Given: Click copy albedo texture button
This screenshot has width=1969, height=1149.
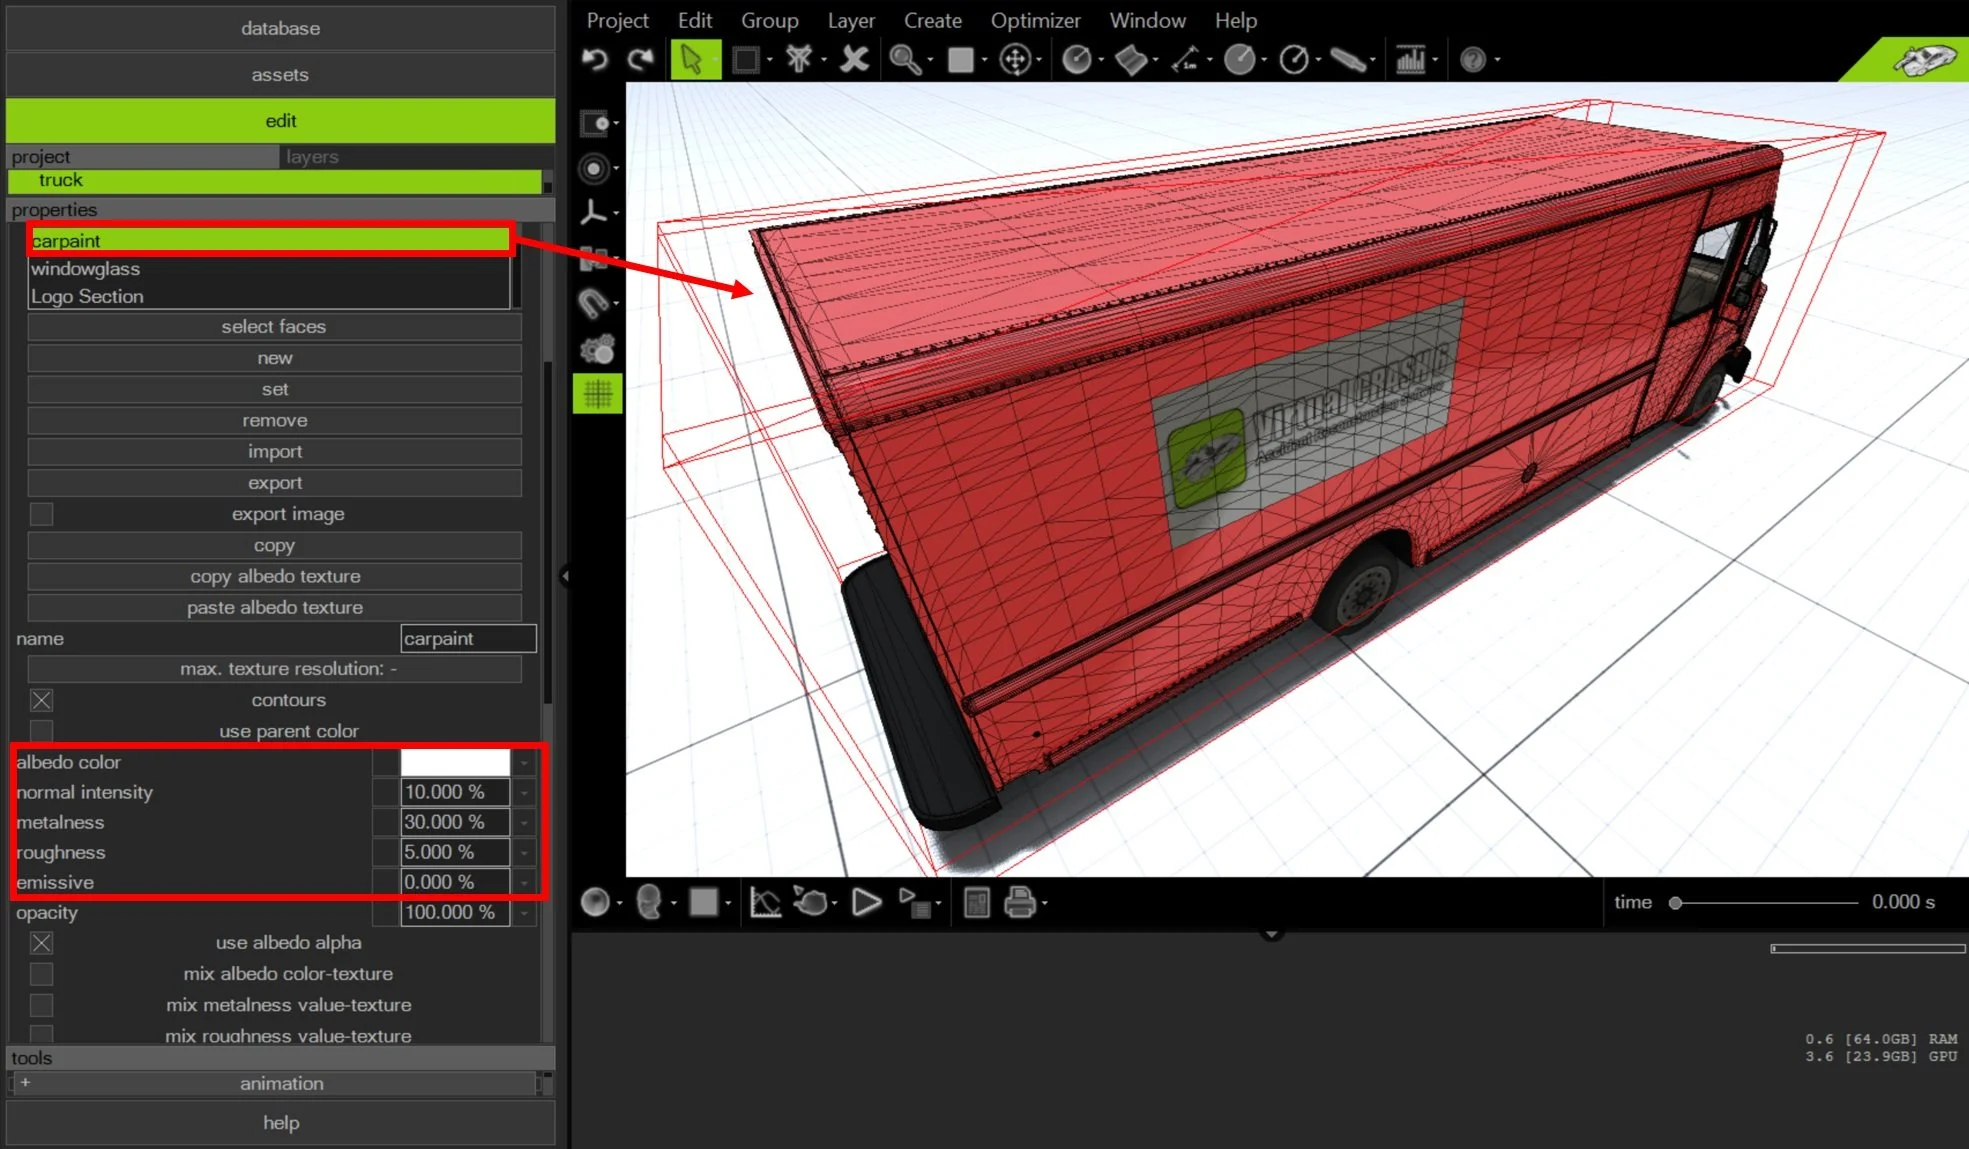Looking at the screenshot, I should point(274,577).
